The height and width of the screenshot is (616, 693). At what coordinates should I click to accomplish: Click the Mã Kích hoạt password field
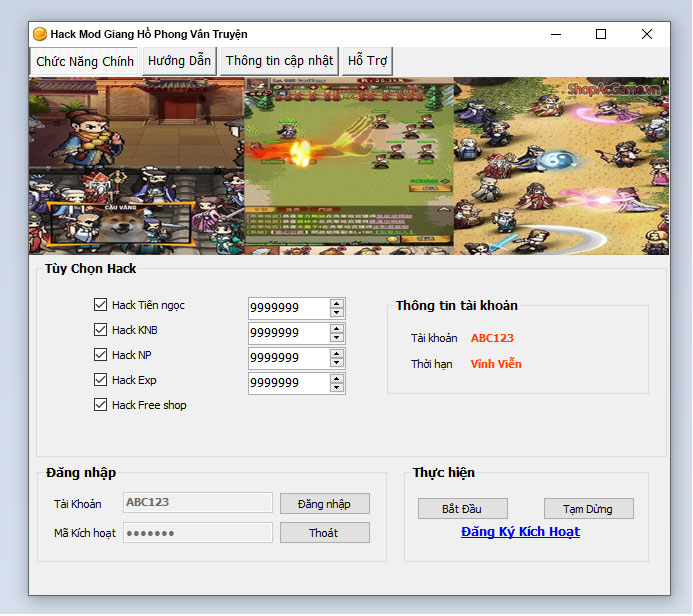pos(198,532)
